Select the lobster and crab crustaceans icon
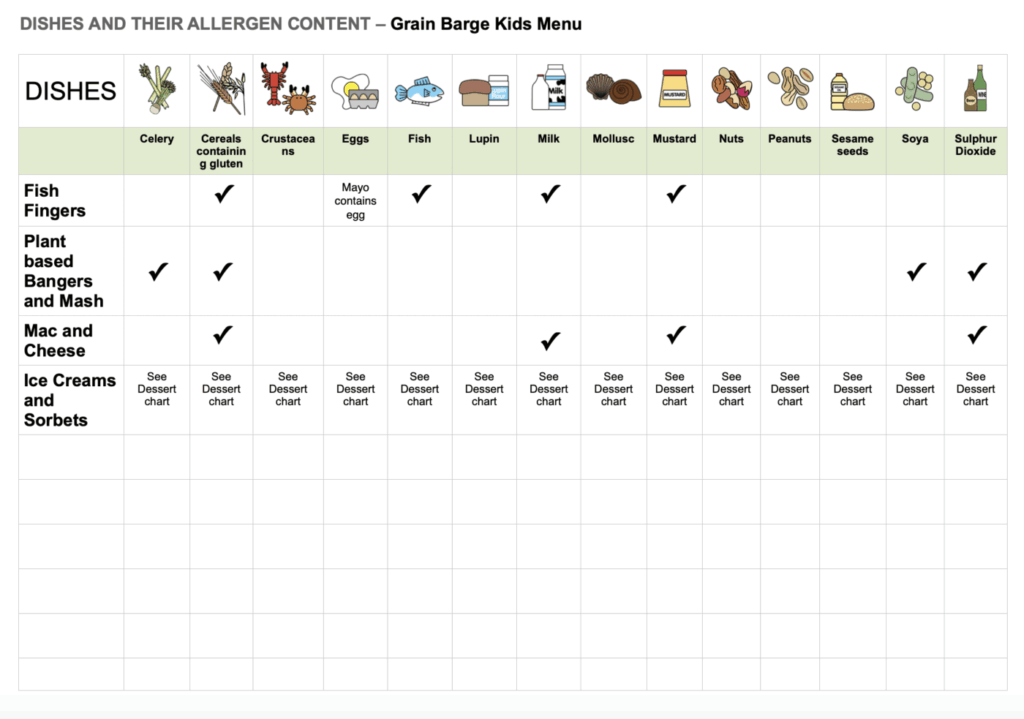 point(287,89)
